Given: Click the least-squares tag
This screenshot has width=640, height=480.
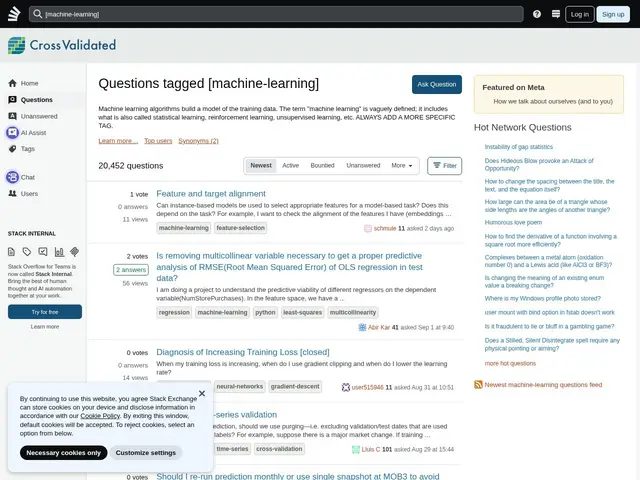Looking at the screenshot, I should click(302, 312).
